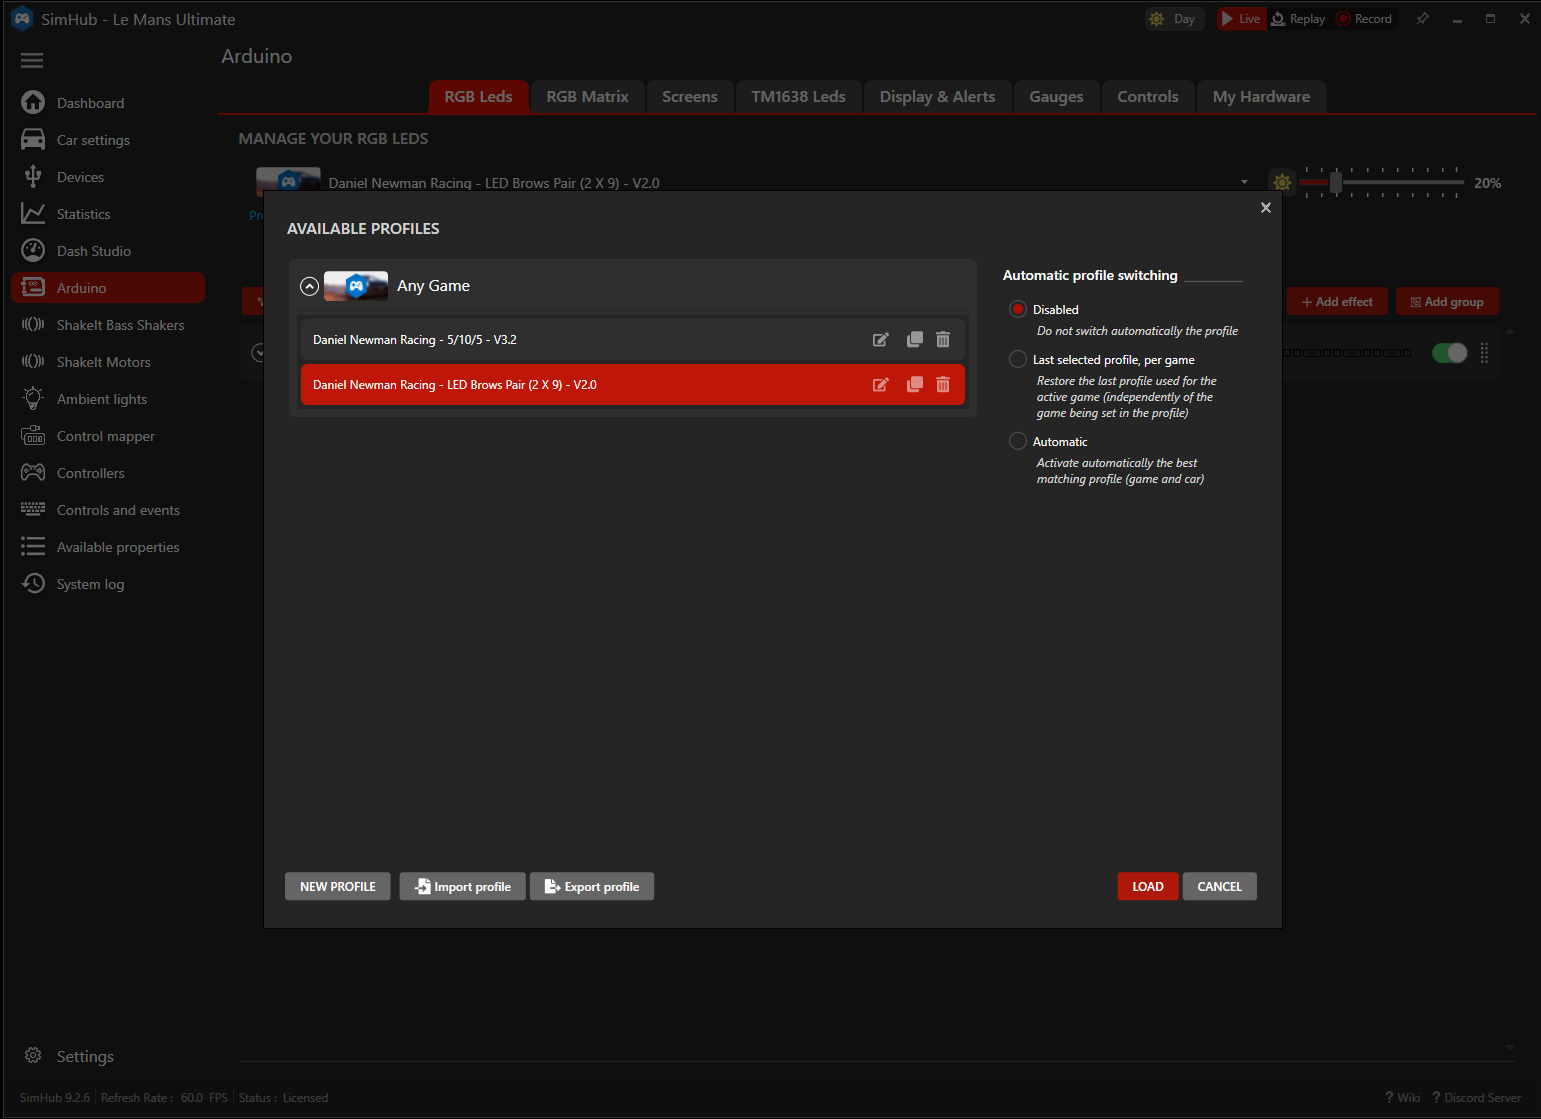Open the Display & Alerts tab

[x=937, y=96]
